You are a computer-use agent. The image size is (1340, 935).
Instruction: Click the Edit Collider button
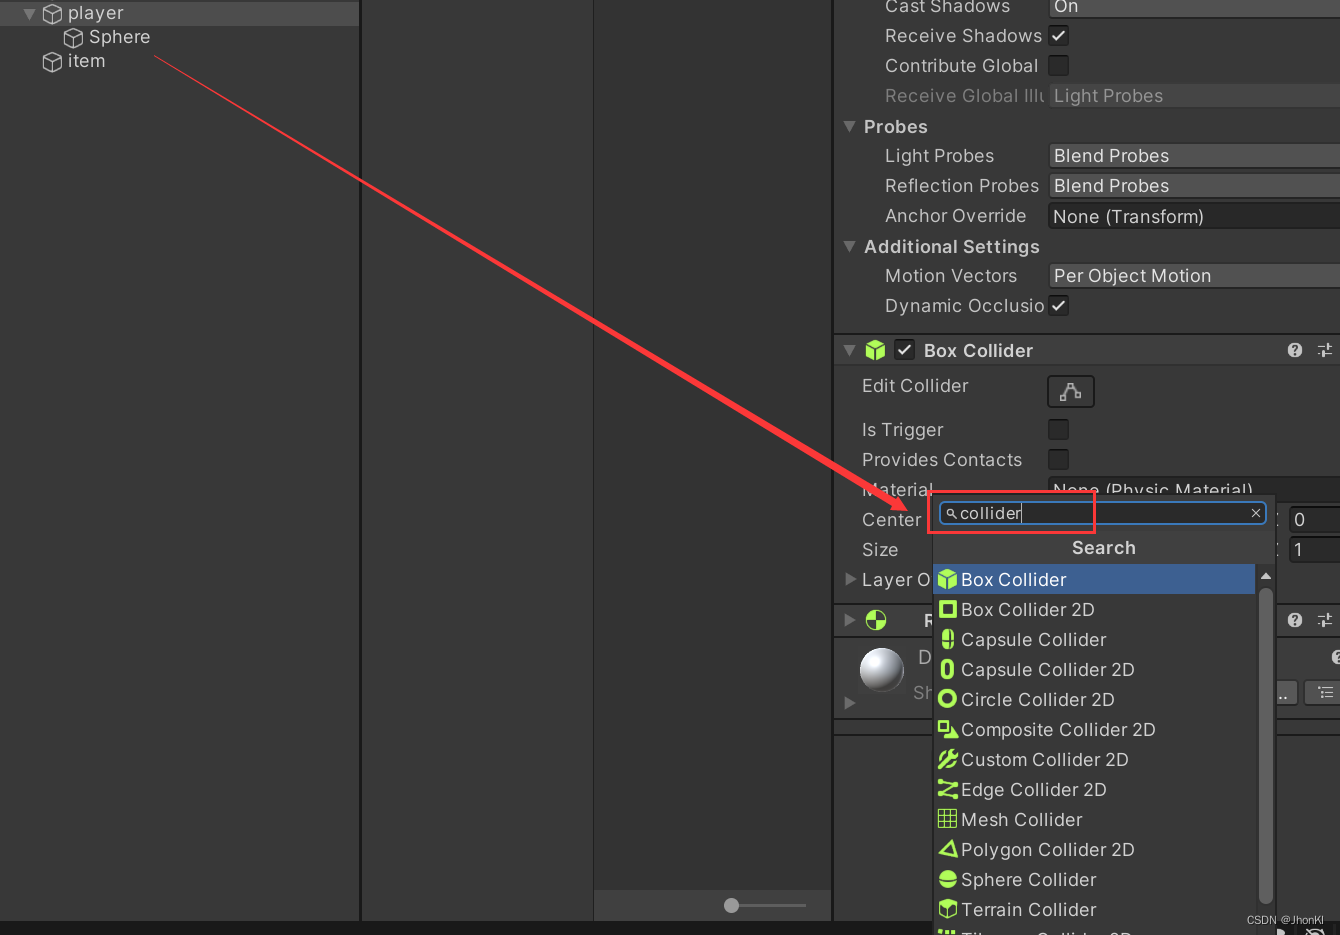[1071, 392]
